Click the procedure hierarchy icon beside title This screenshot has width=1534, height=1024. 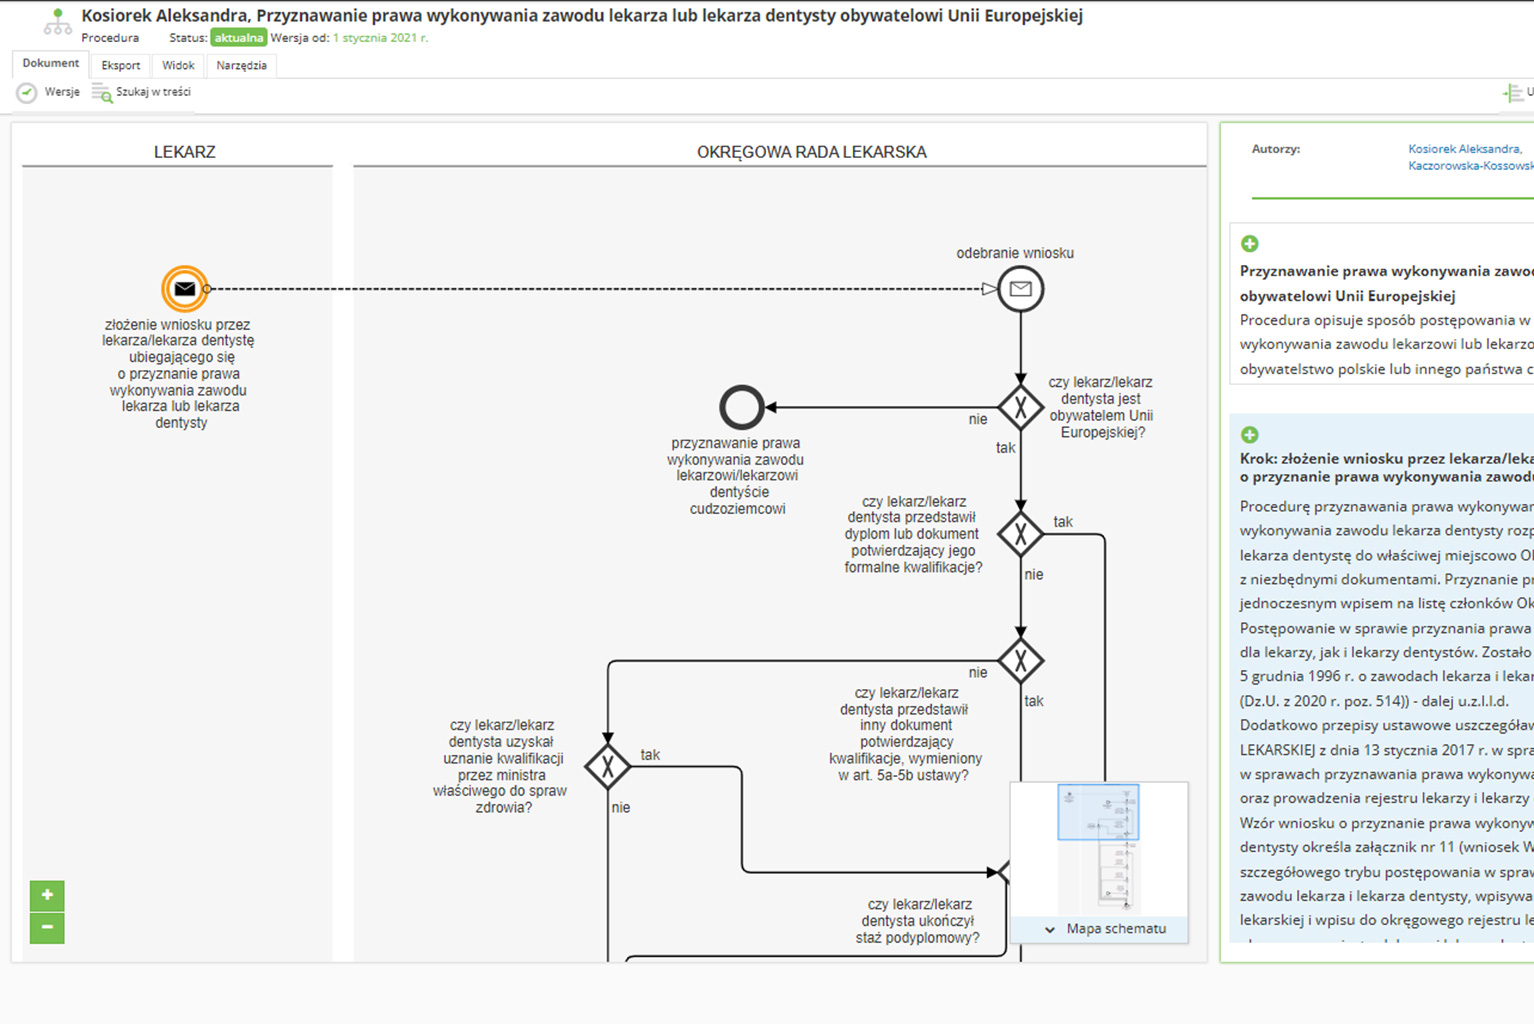(x=57, y=23)
